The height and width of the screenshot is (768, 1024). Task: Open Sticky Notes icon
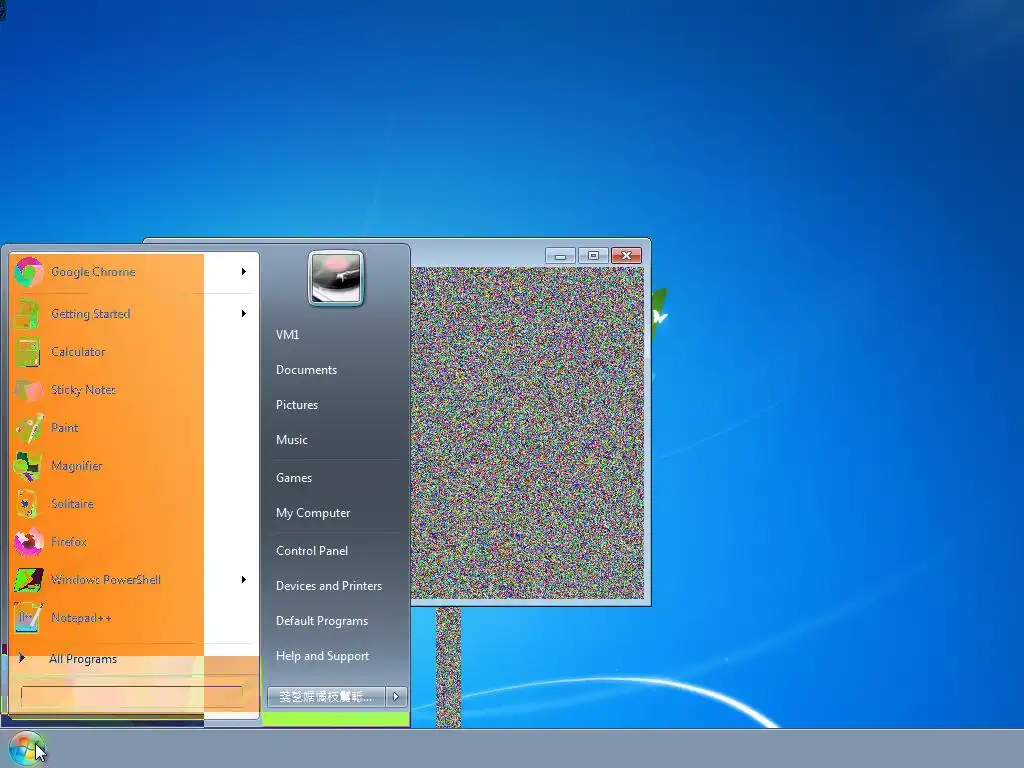pyautogui.click(x=28, y=390)
